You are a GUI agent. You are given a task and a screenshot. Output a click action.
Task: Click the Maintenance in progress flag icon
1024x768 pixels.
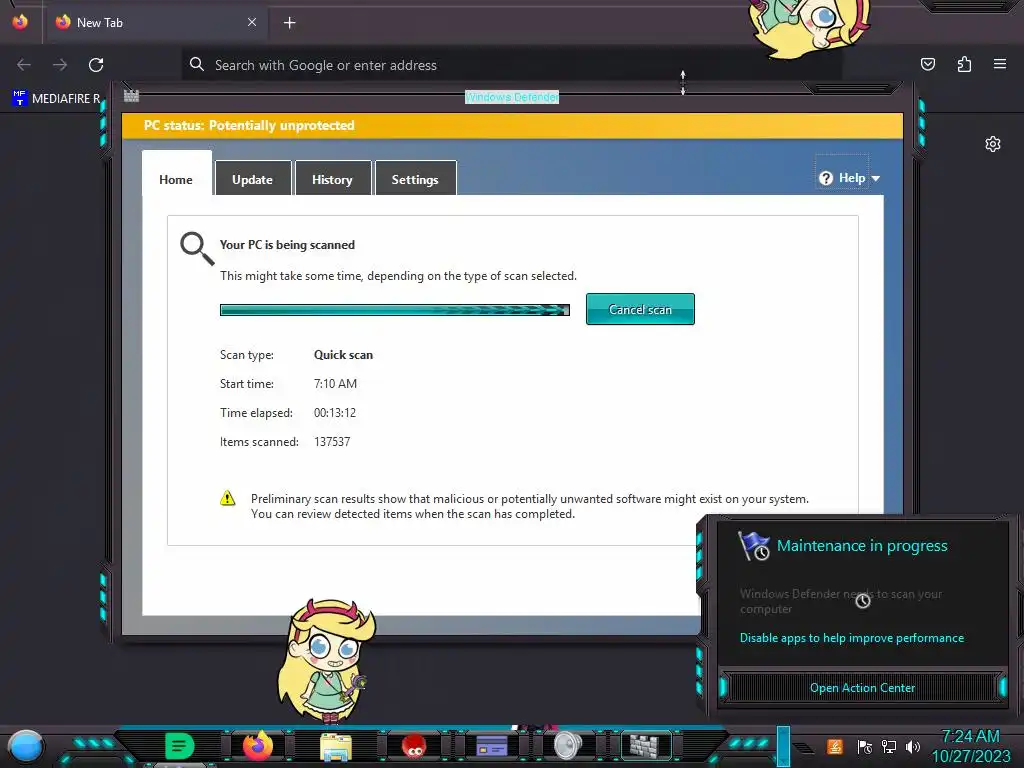[754, 546]
